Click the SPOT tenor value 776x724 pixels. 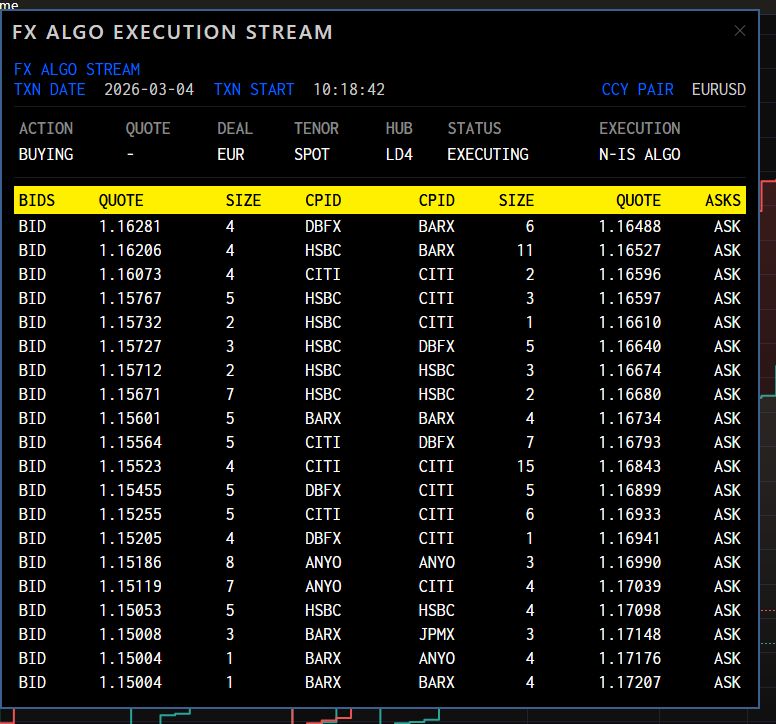pos(311,155)
